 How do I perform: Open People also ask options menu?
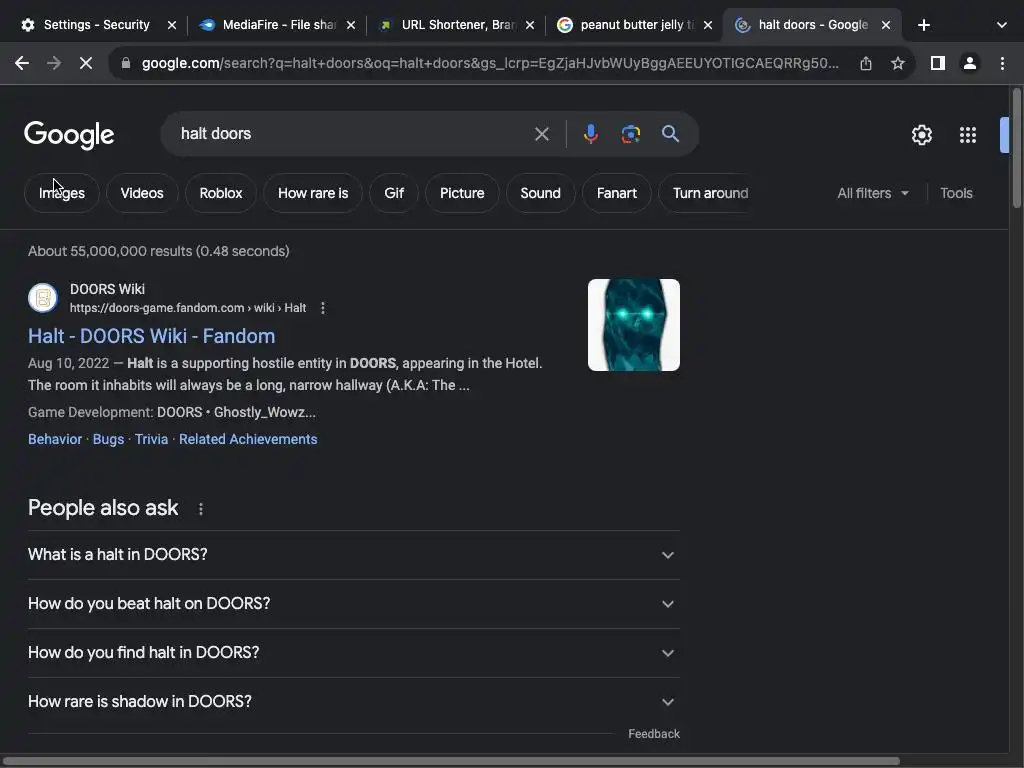[200, 509]
